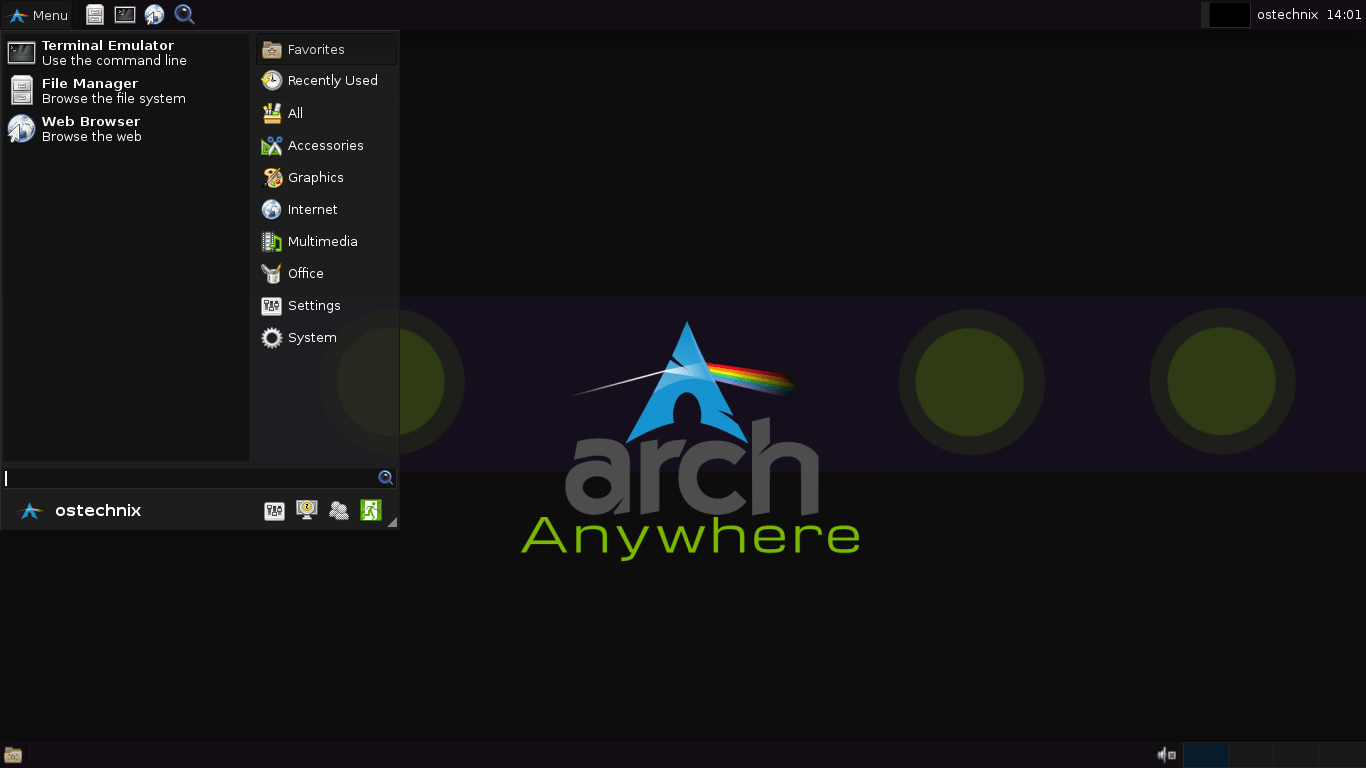View the Settings category
The height and width of the screenshot is (768, 1366).
[x=327, y=305]
